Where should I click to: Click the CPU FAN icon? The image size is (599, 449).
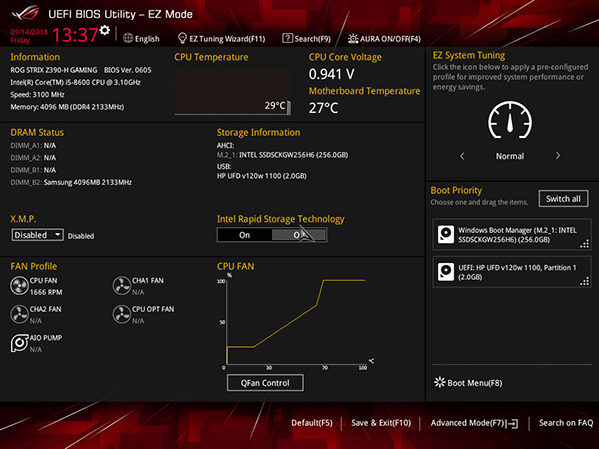click(19, 286)
